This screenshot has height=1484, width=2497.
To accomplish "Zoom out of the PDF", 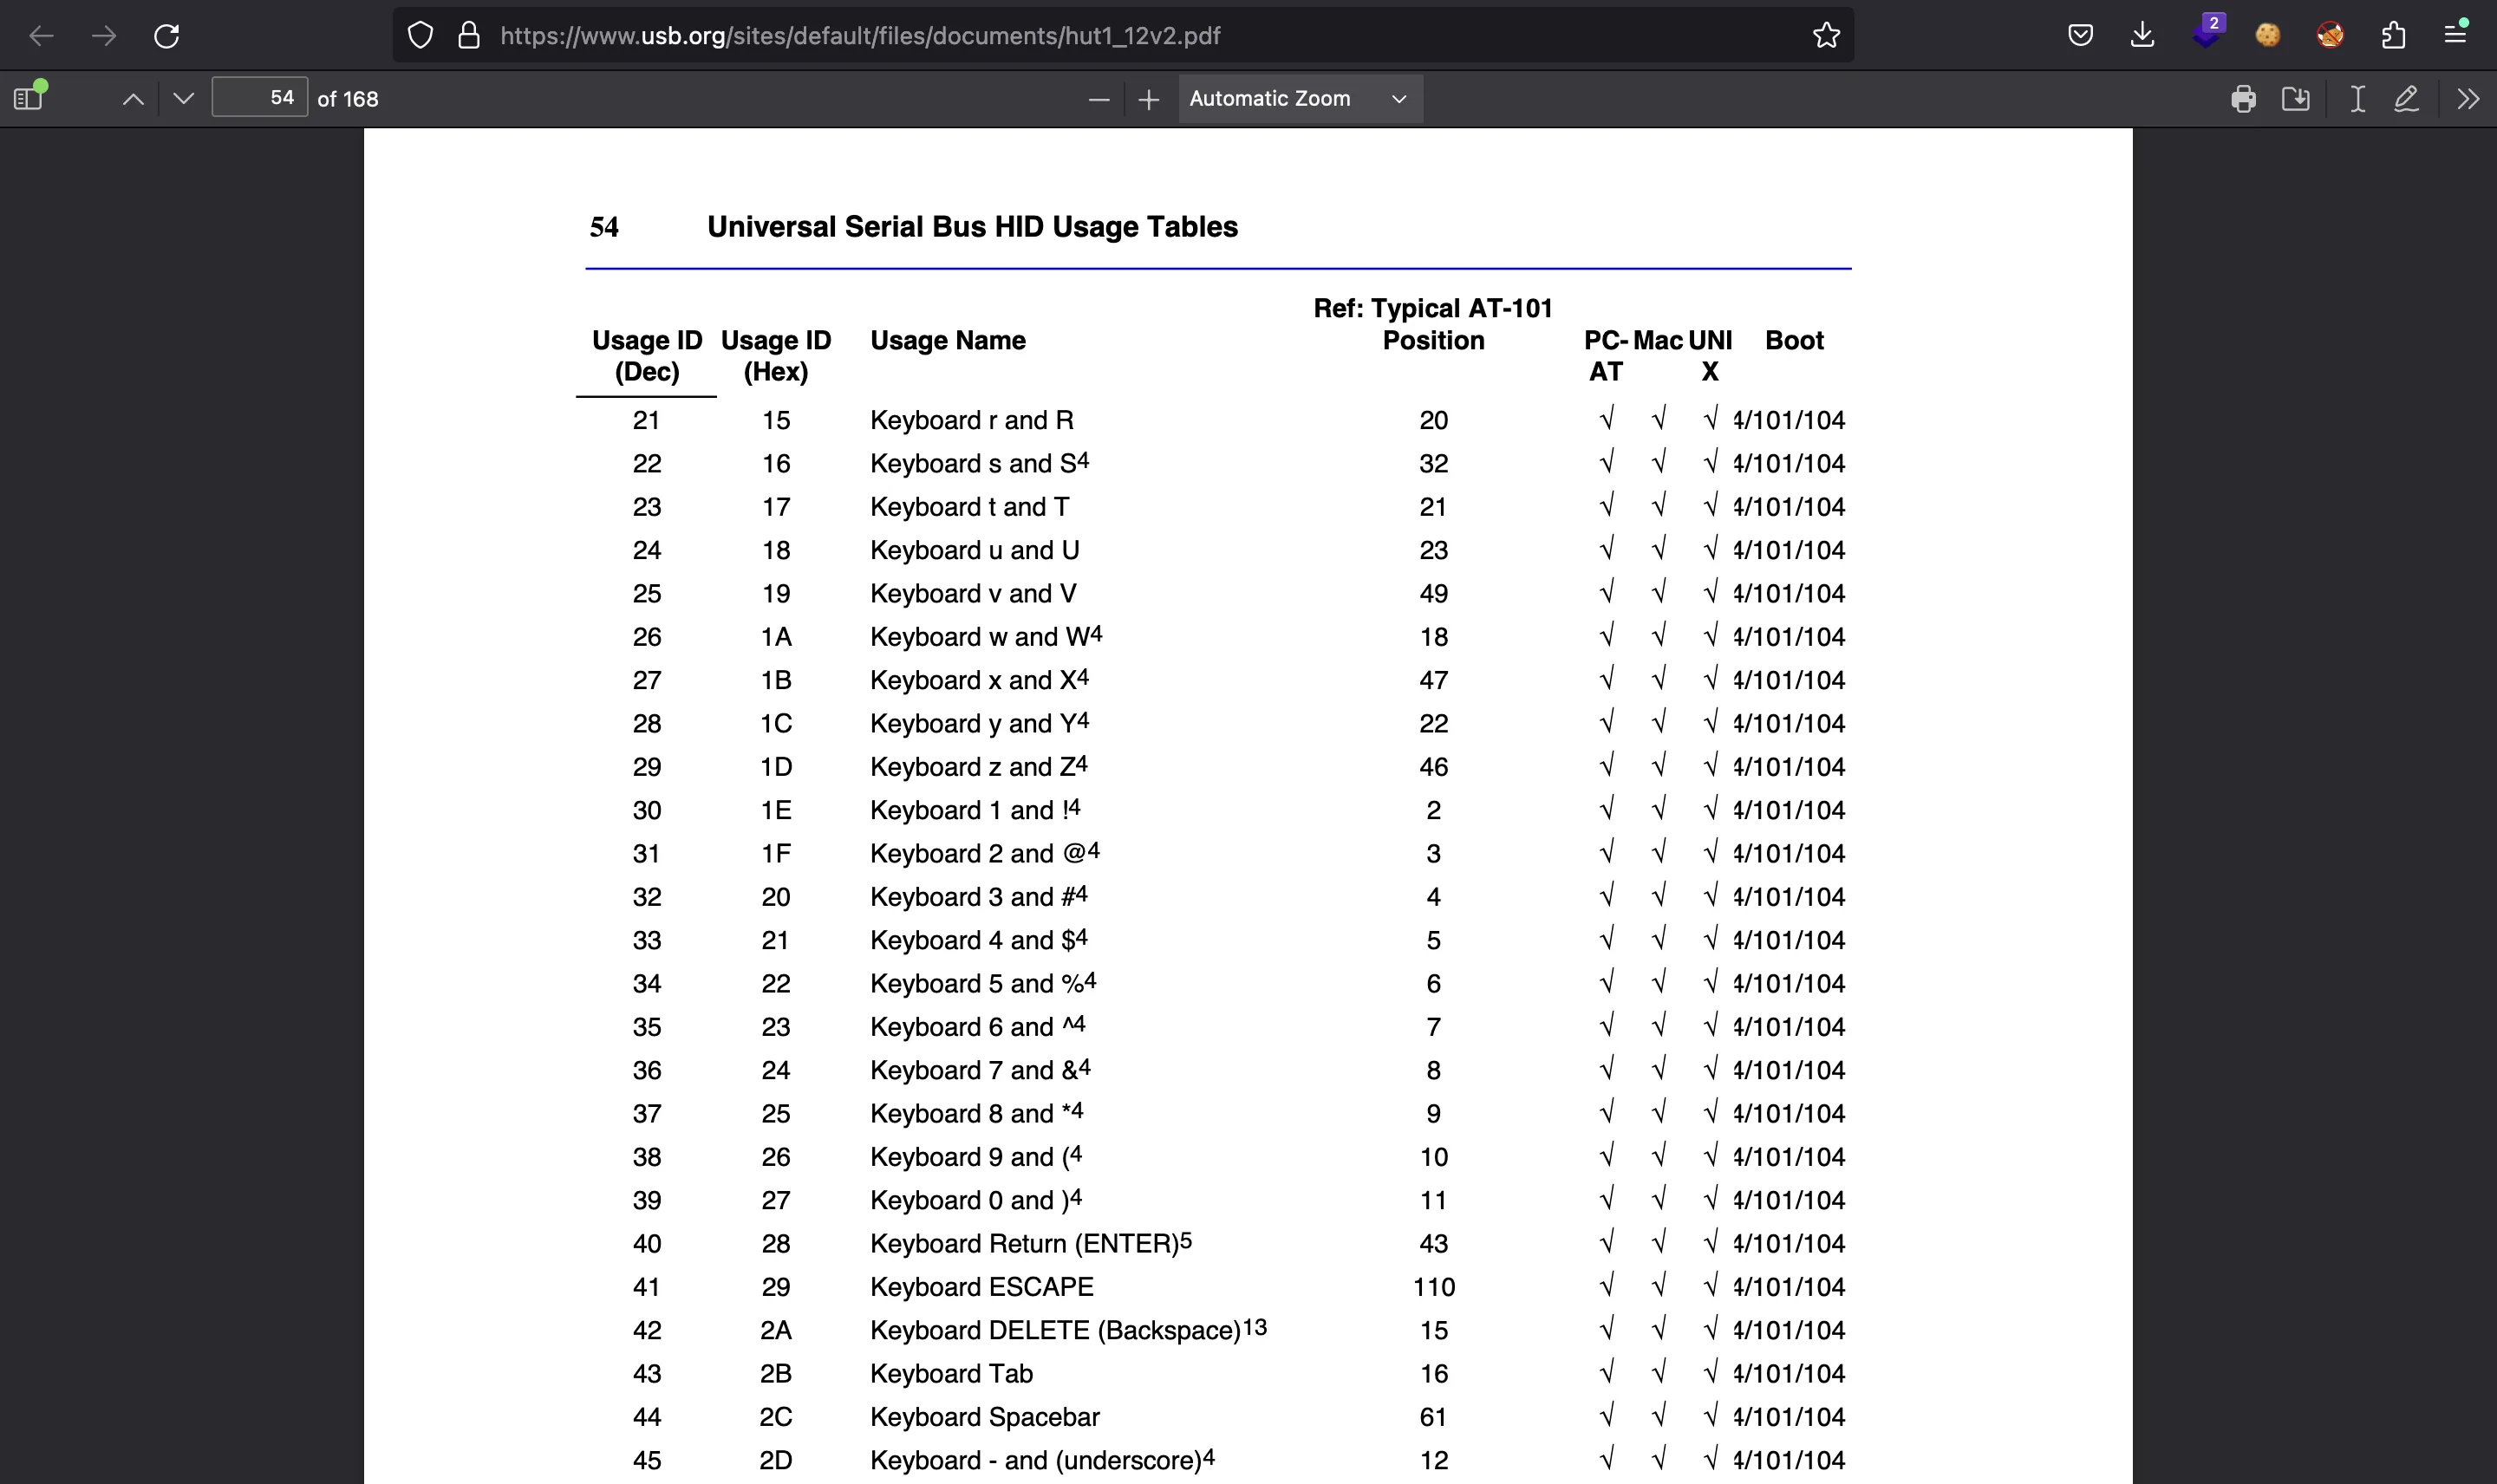I will 1099,99.
